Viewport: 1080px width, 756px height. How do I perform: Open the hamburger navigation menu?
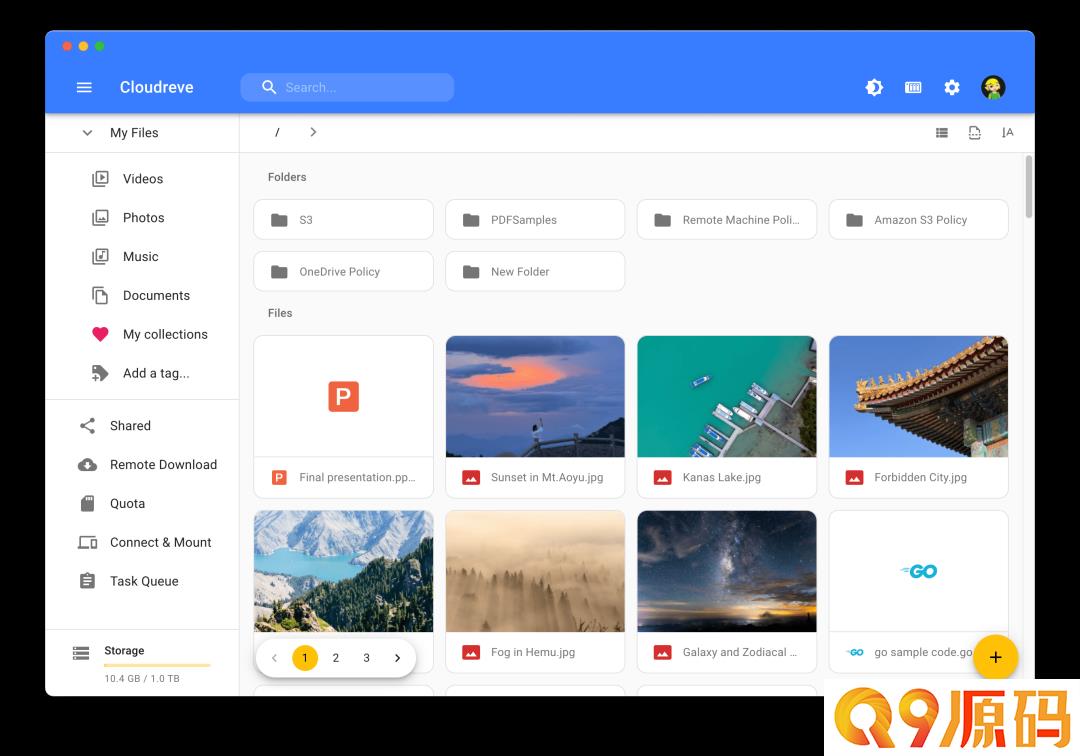(84, 87)
